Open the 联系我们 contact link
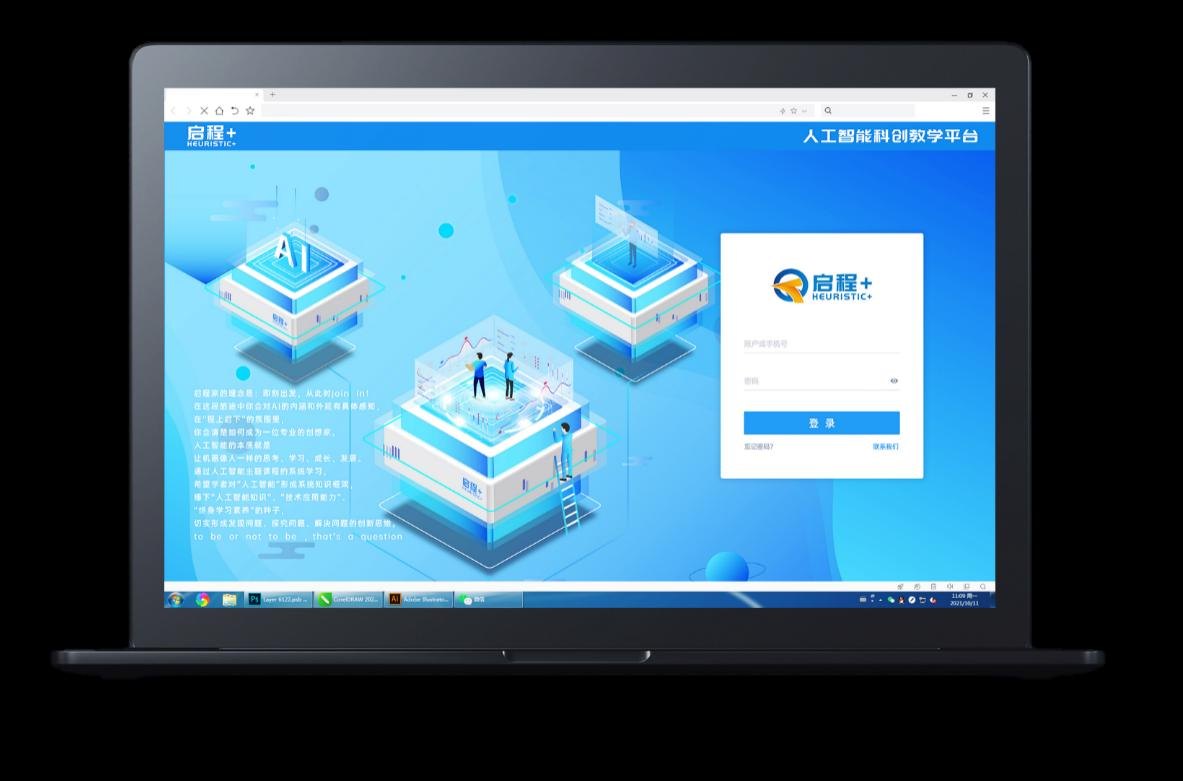The width and height of the screenshot is (1183, 781). (x=886, y=447)
